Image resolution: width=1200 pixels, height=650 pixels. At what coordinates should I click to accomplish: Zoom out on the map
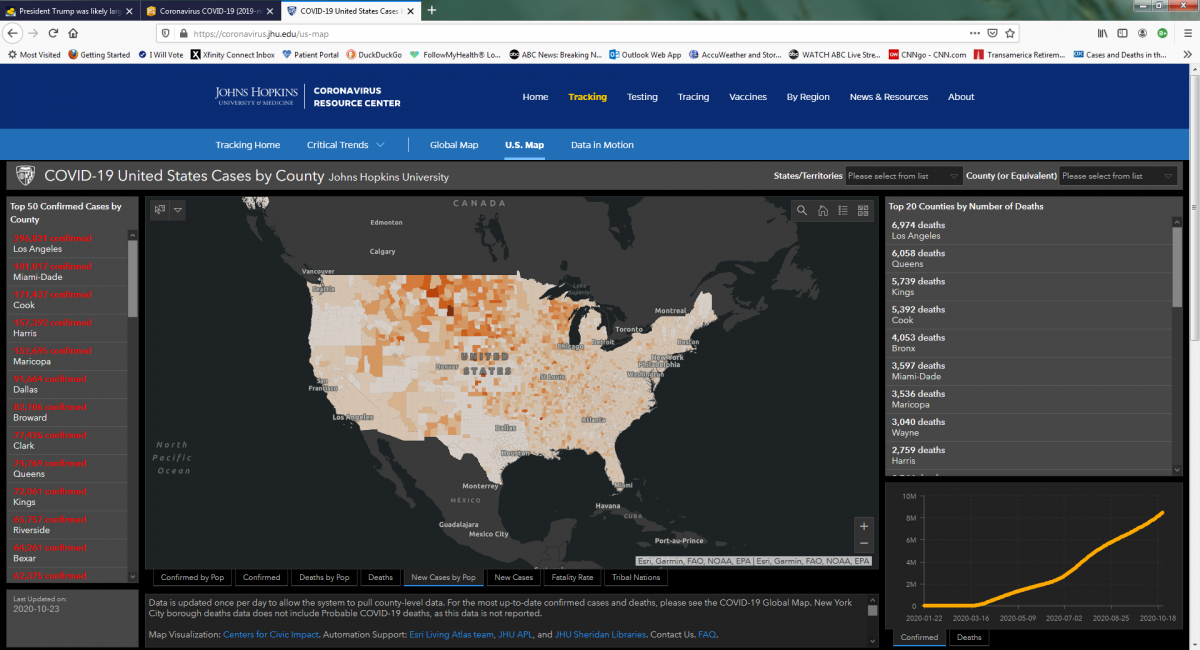(x=864, y=543)
